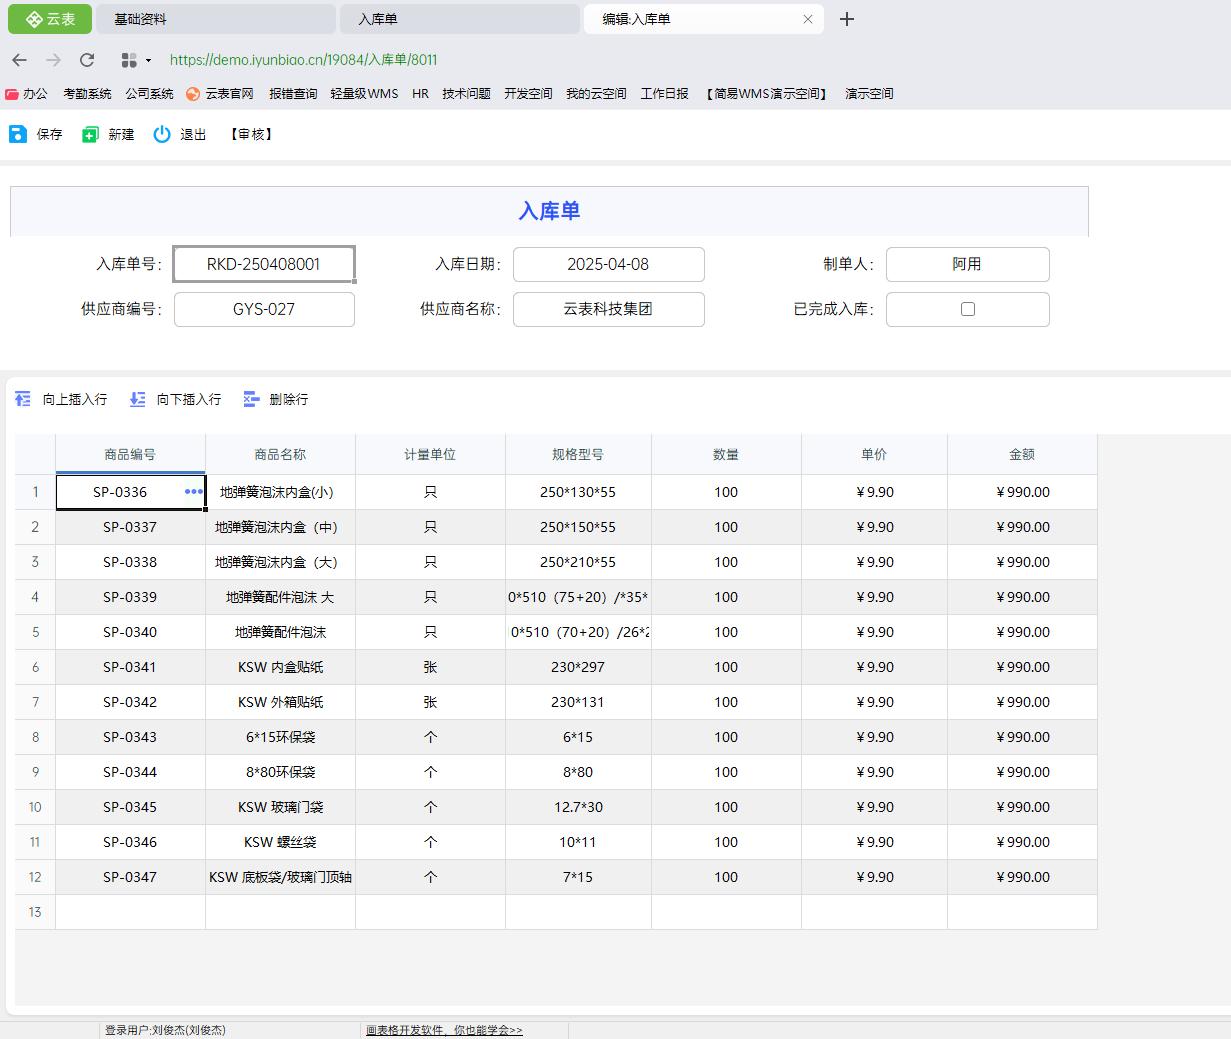Click the Exit power icon

[x=162, y=134]
